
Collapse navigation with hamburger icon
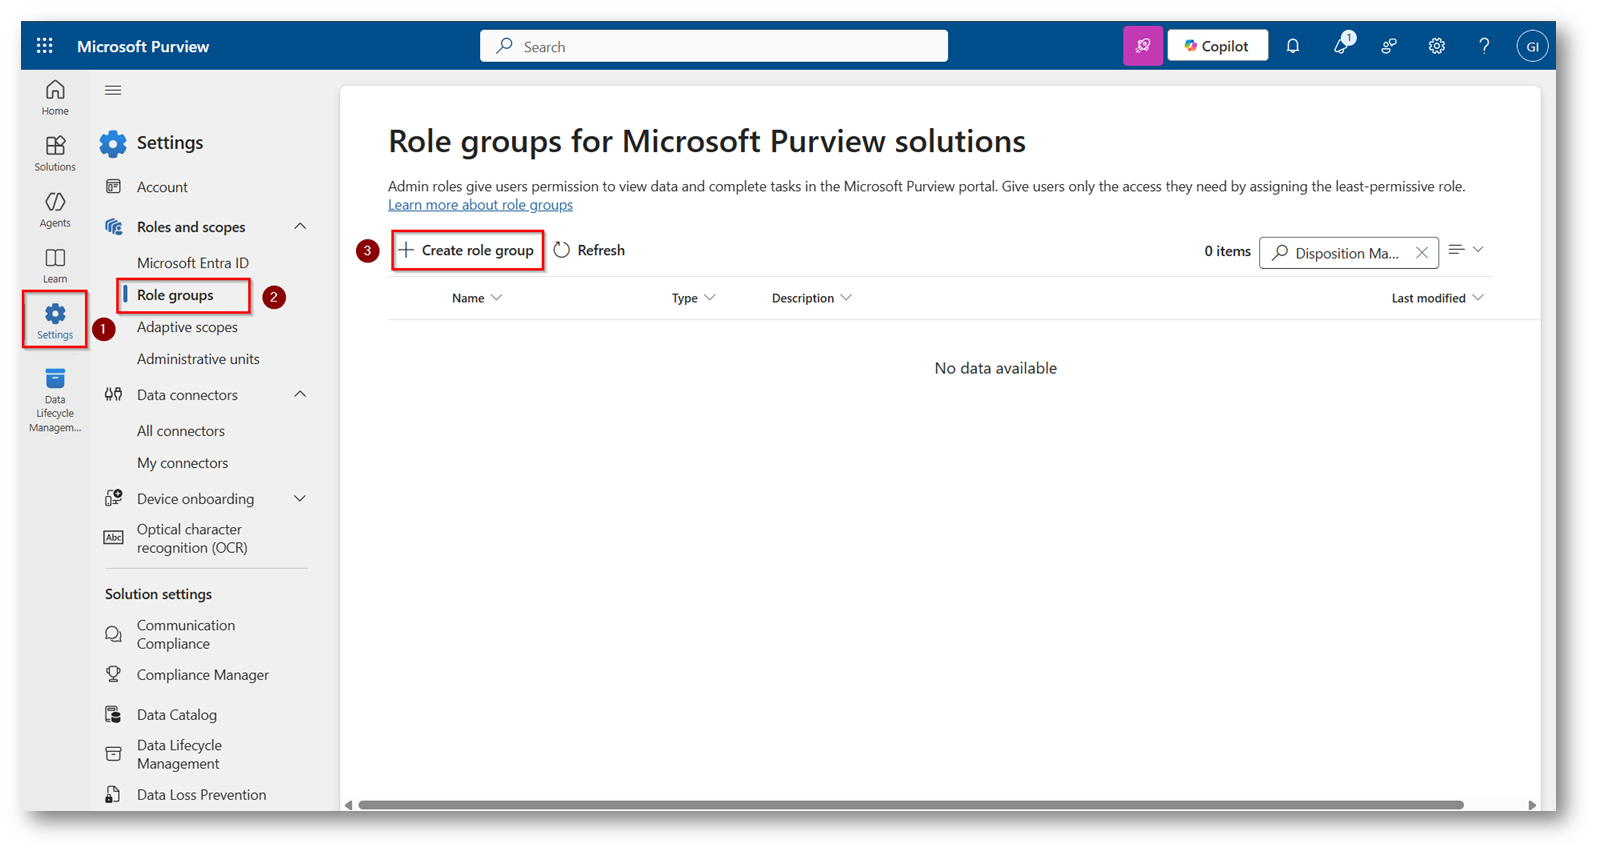click(x=113, y=90)
